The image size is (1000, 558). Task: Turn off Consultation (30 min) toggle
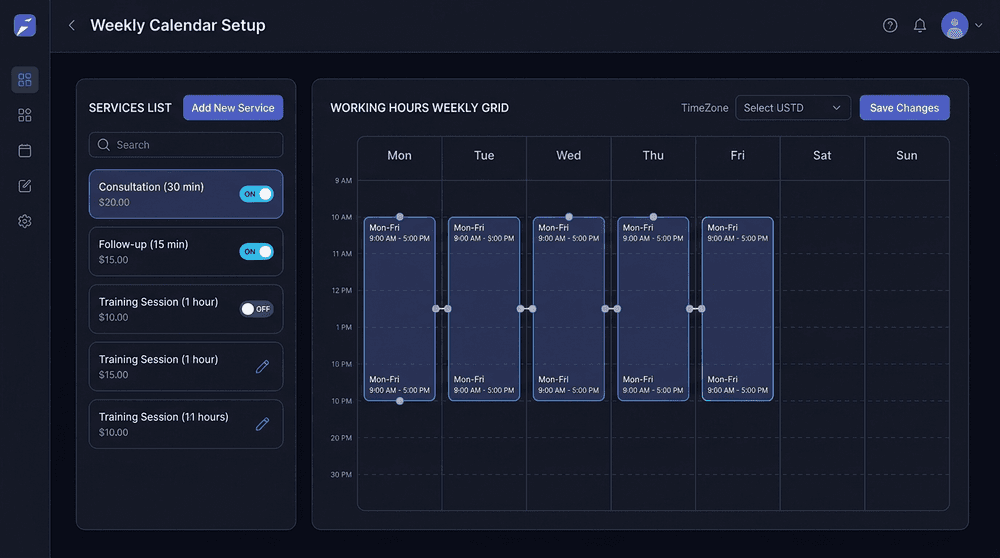point(256,194)
